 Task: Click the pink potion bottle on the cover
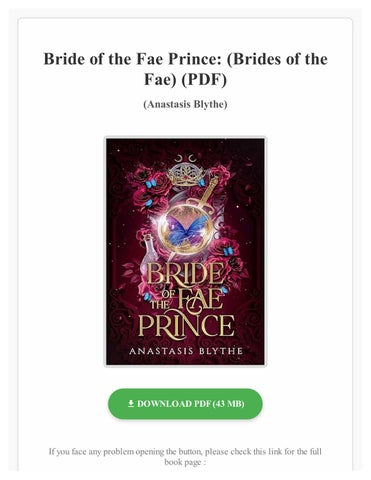click(148, 255)
